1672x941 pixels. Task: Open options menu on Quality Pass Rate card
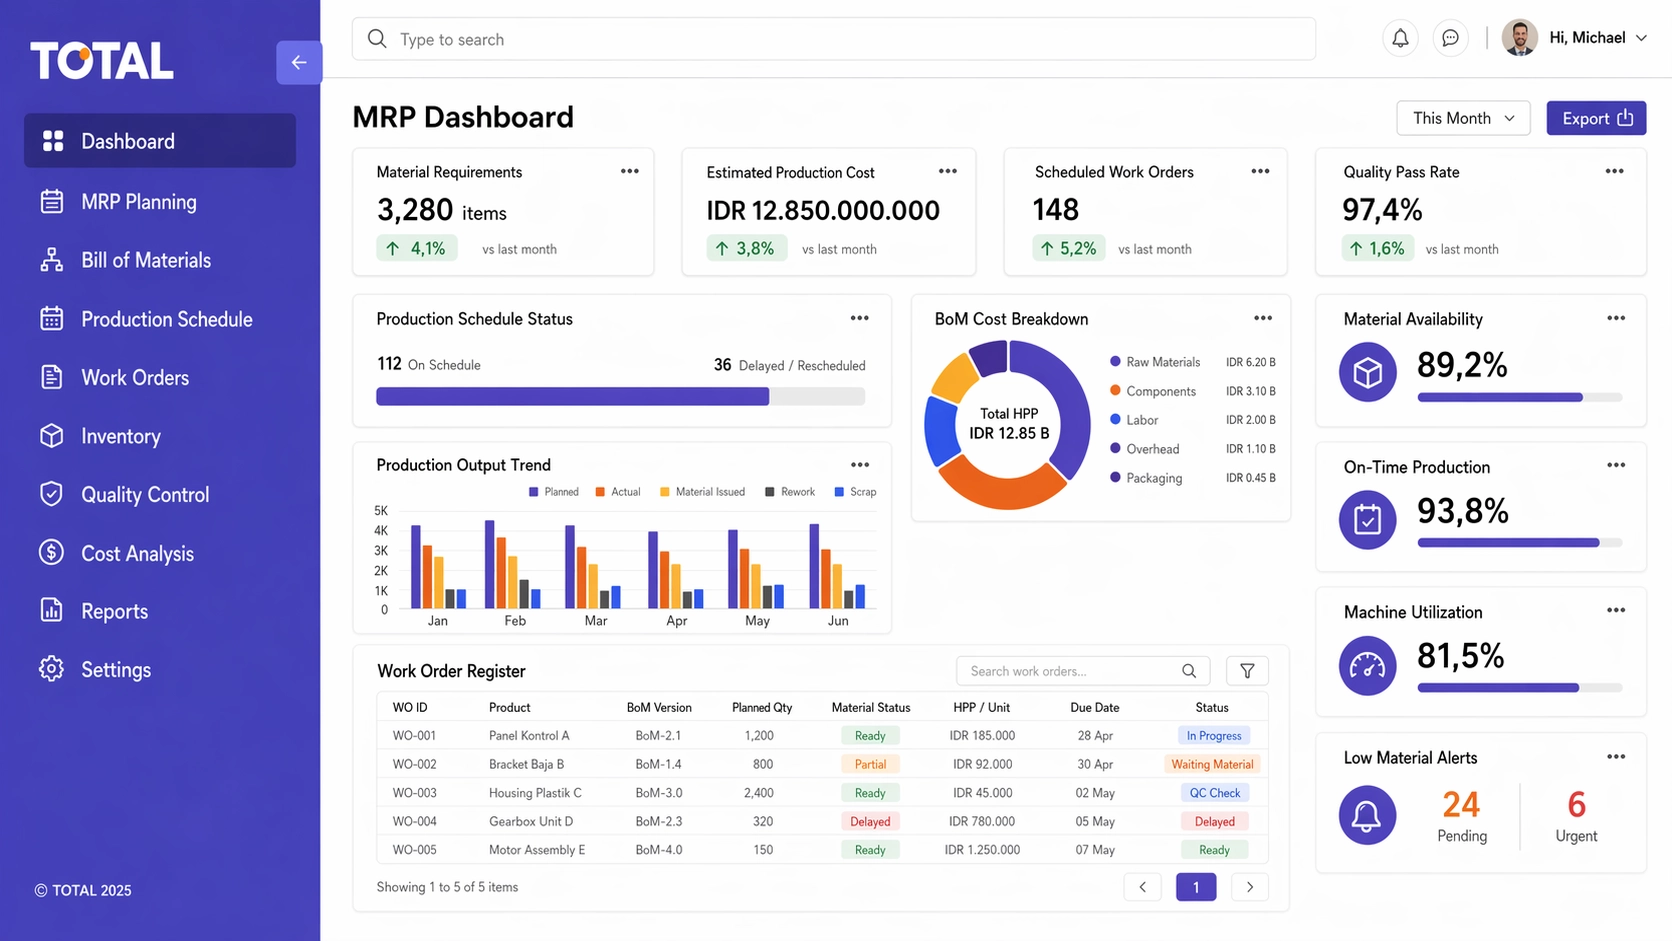point(1614,171)
